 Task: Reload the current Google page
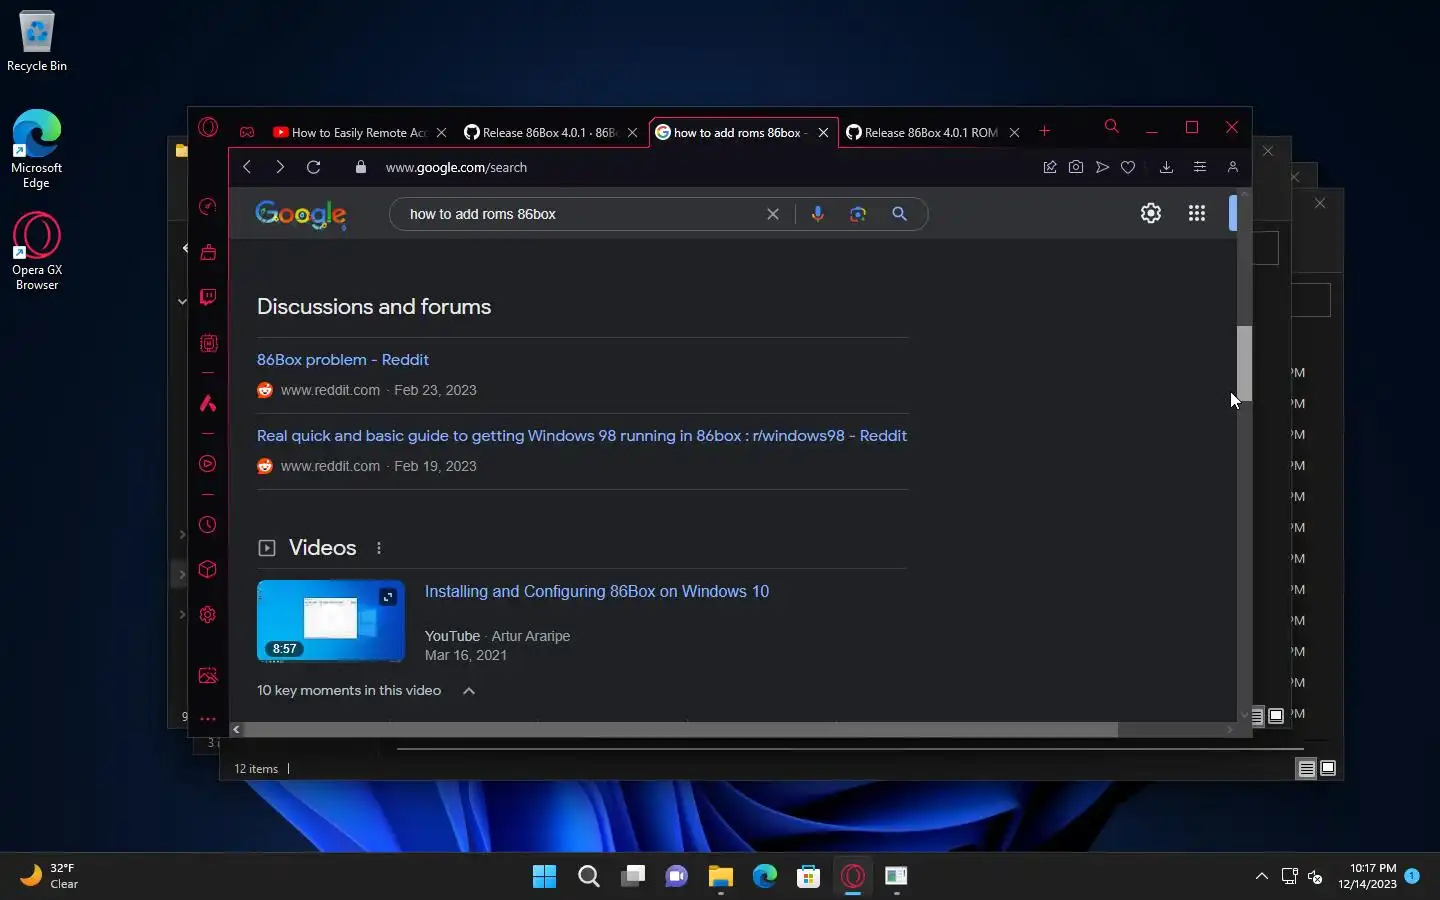pyautogui.click(x=313, y=167)
